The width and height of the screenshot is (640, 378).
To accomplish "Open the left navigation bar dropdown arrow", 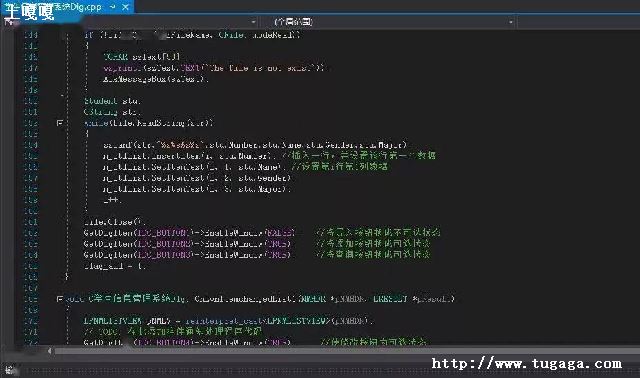I will point(253,22).
